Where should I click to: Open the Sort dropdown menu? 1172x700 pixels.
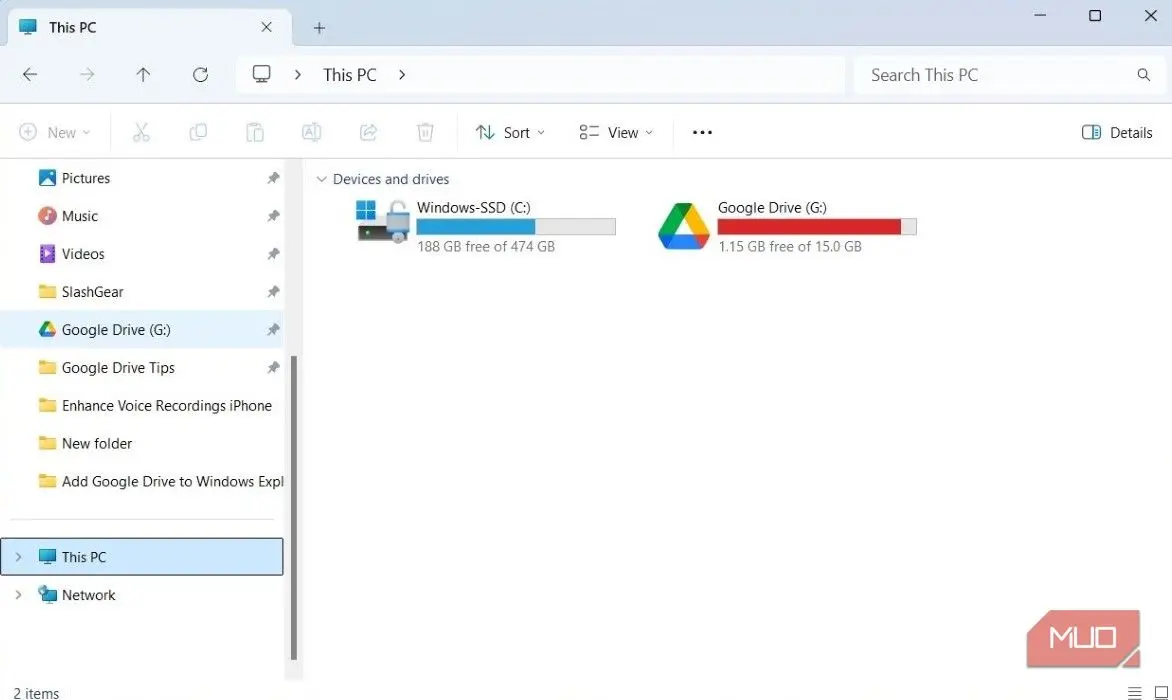click(x=510, y=132)
